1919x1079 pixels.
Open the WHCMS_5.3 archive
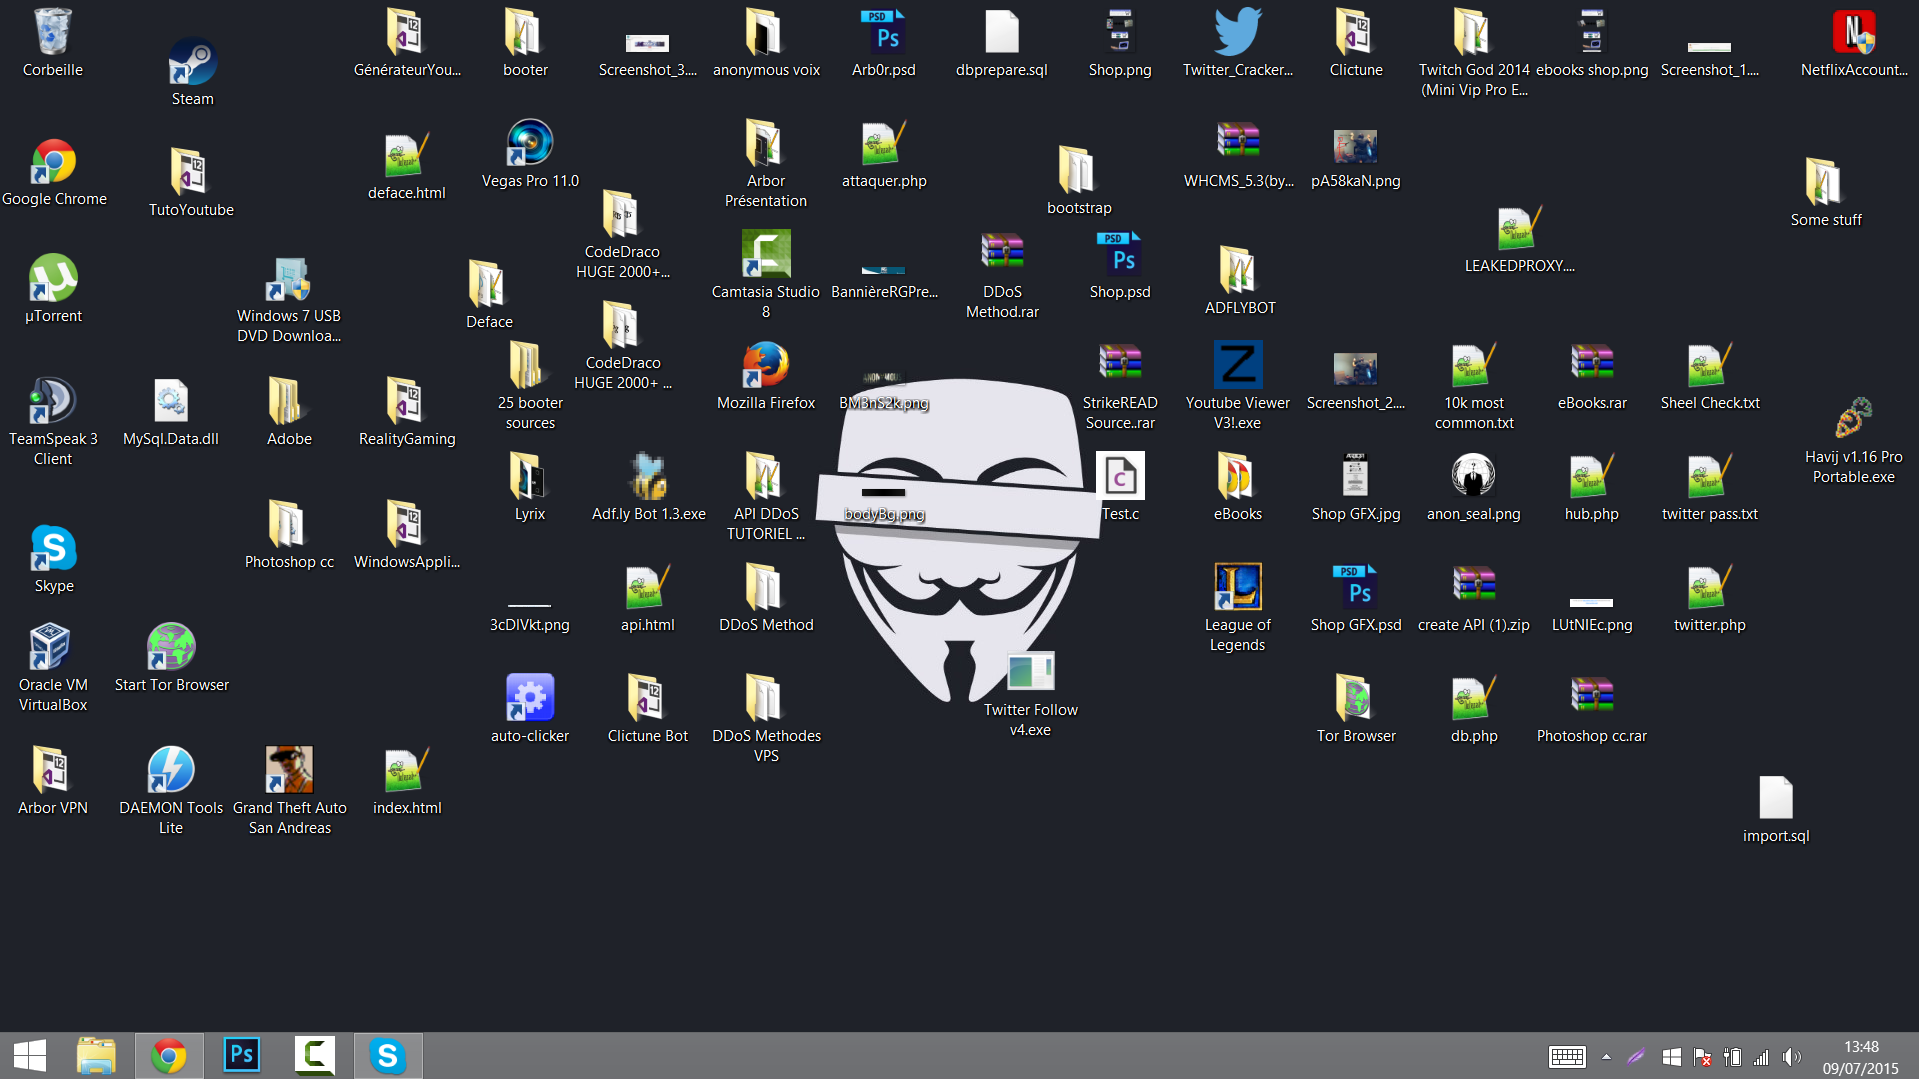click(1238, 154)
